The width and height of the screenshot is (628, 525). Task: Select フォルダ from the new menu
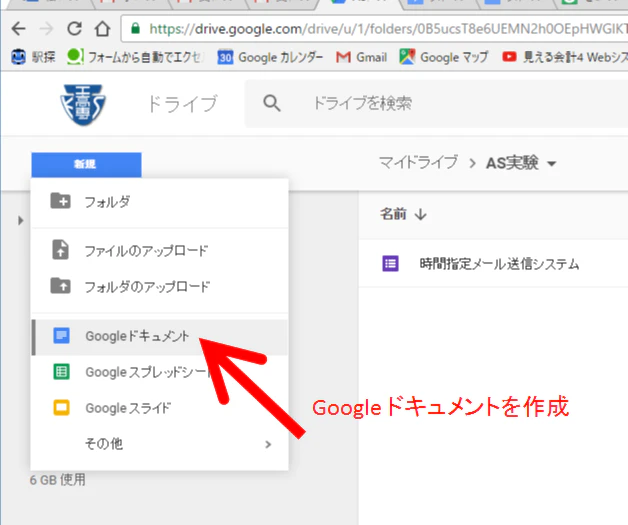click(x=159, y=201)
